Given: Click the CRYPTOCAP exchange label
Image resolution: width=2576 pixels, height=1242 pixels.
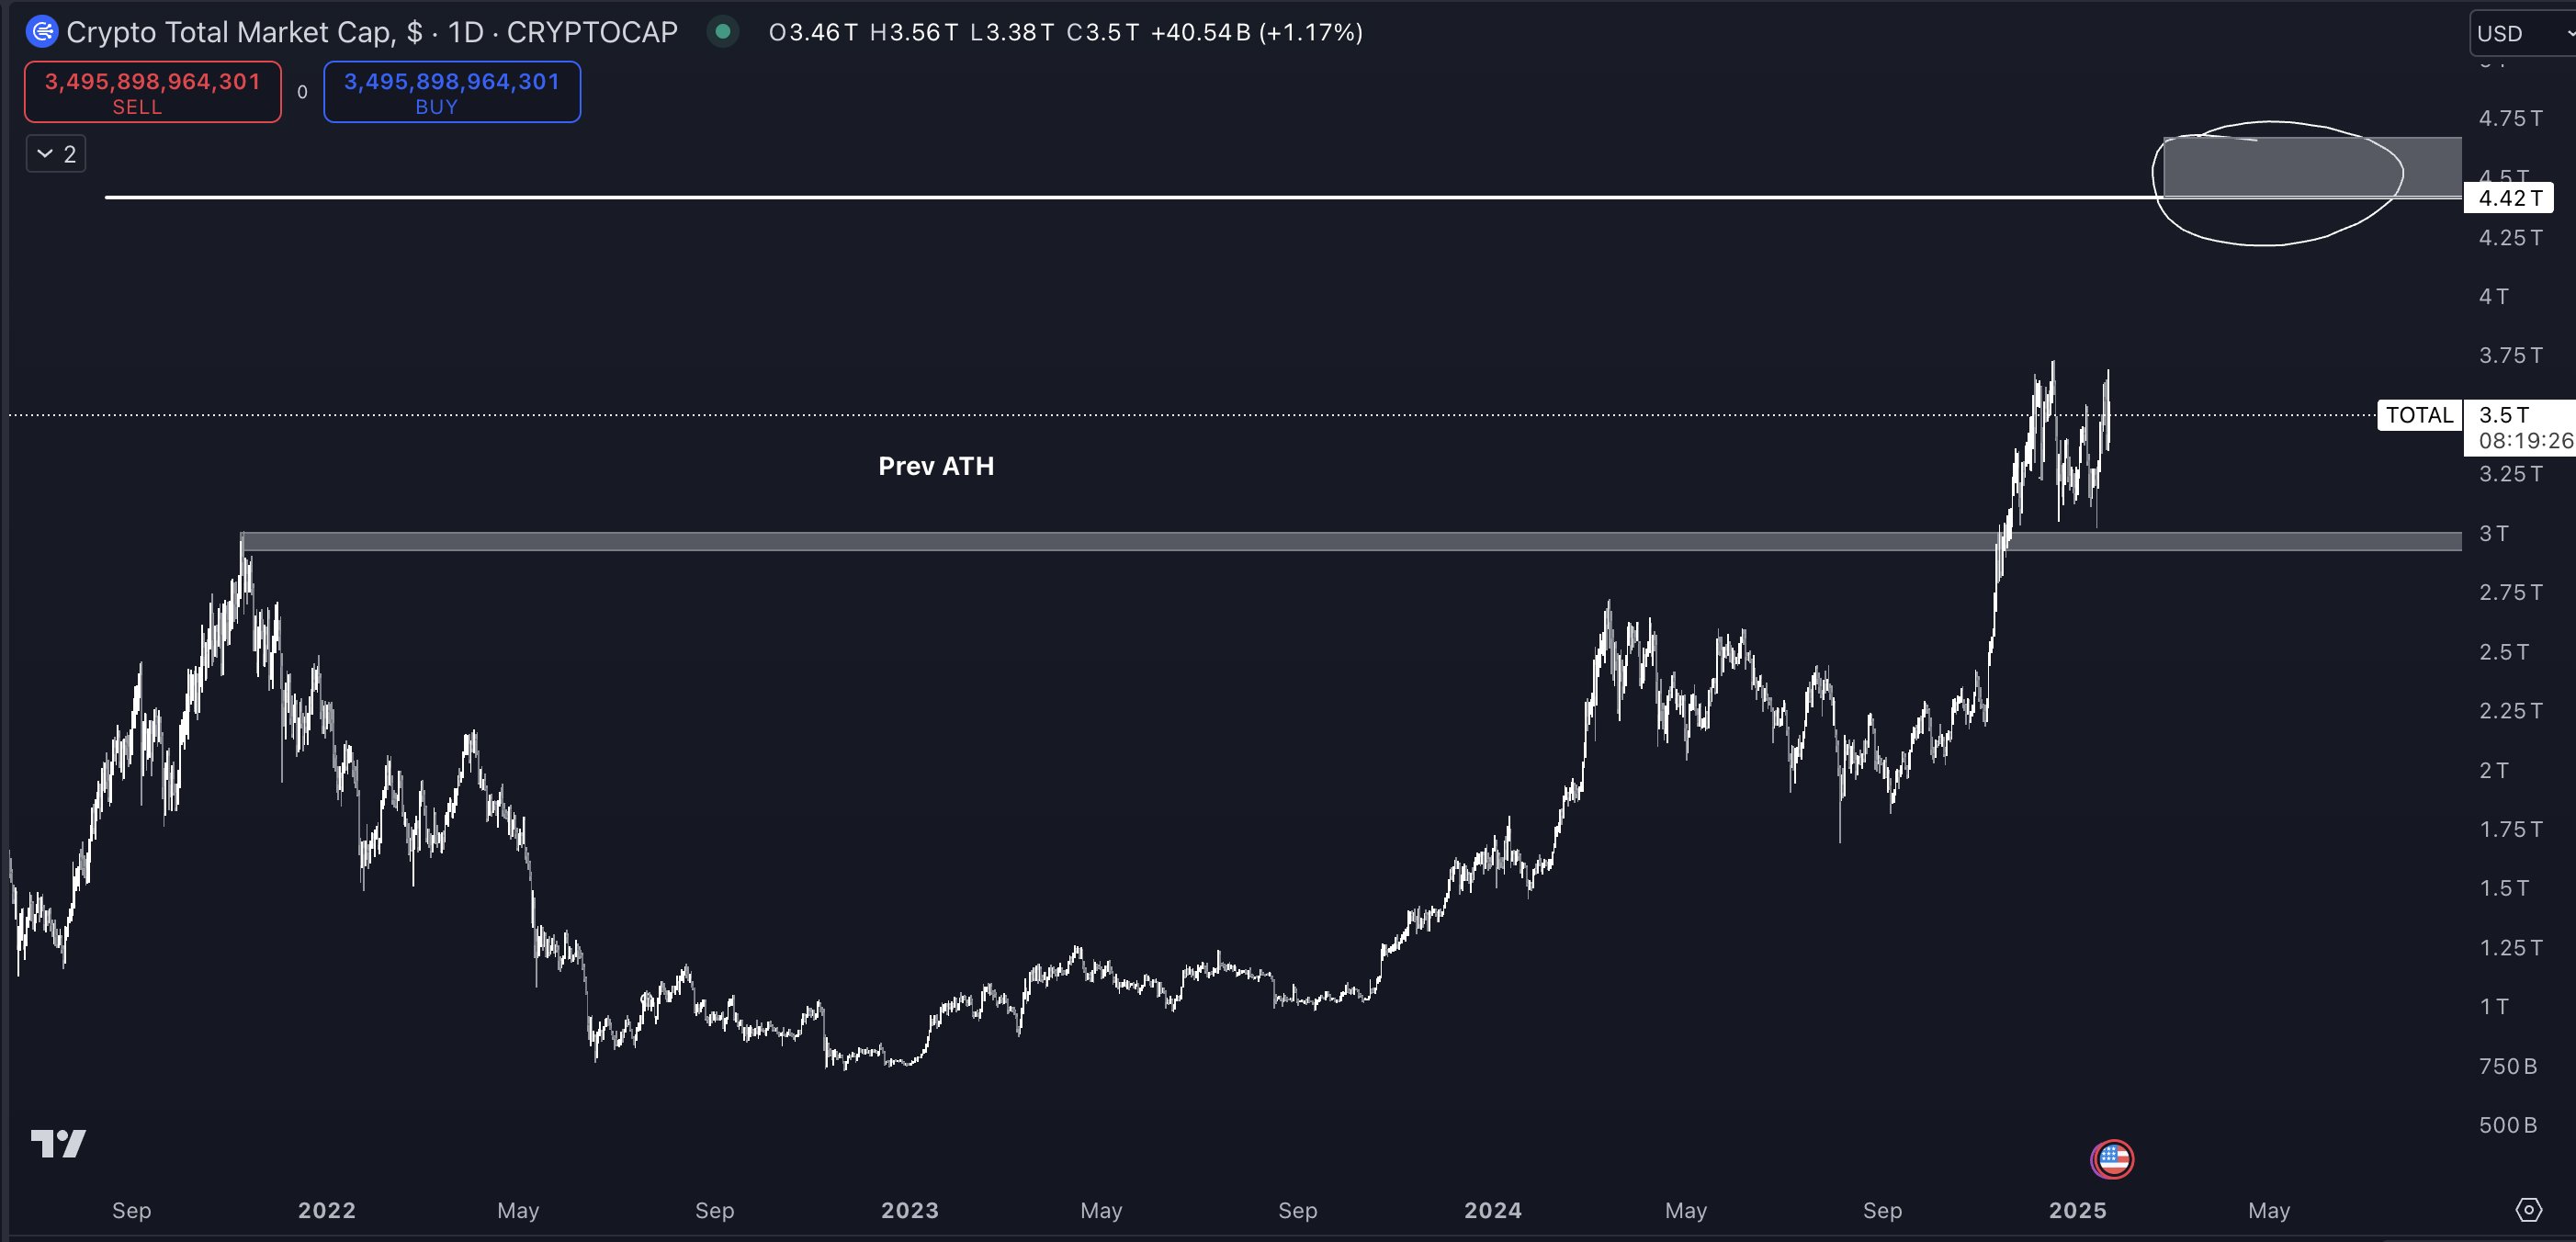Looking at the screenshot, I should pyautogui.click(x=592, y=32).
